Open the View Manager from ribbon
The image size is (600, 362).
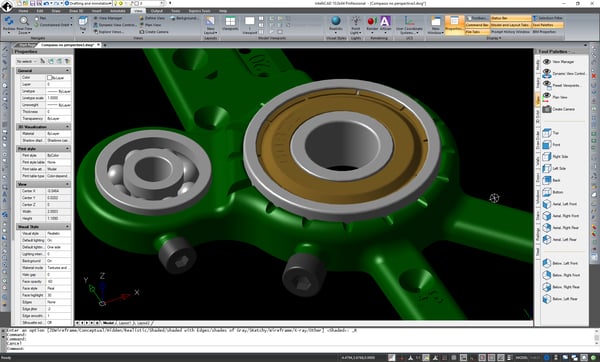(x=108, y=18)
